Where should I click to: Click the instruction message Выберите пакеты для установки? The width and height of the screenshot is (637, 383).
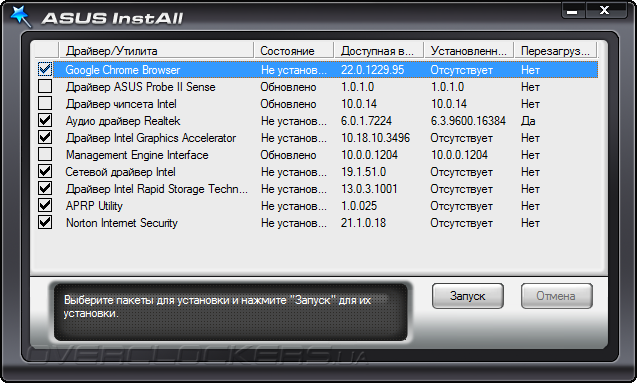217,307
